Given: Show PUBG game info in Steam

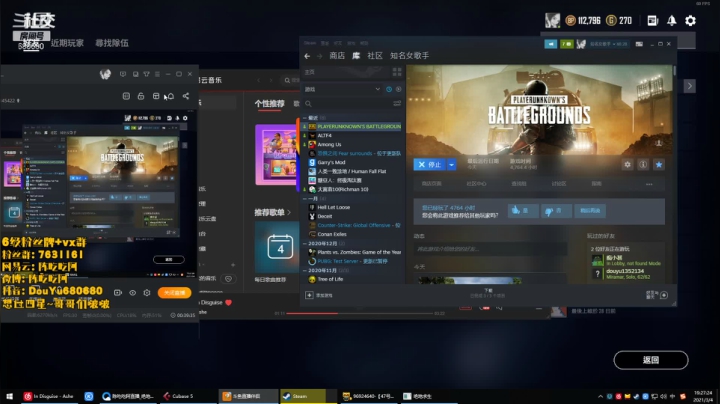Looking at the screenshot, I should (x=643, y=164).
